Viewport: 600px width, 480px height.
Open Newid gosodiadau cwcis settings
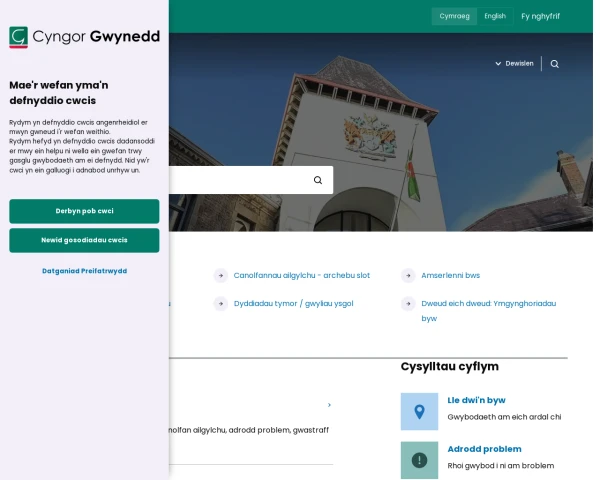tap(84, 240)
